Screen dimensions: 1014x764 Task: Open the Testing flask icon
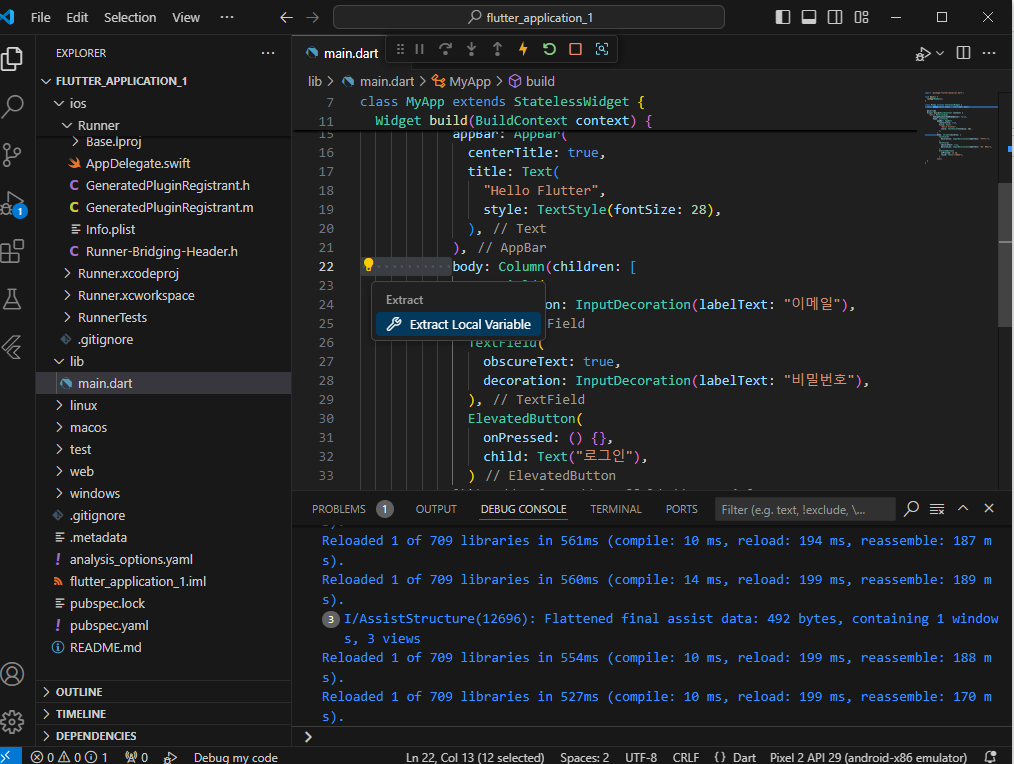coord(12,299)
